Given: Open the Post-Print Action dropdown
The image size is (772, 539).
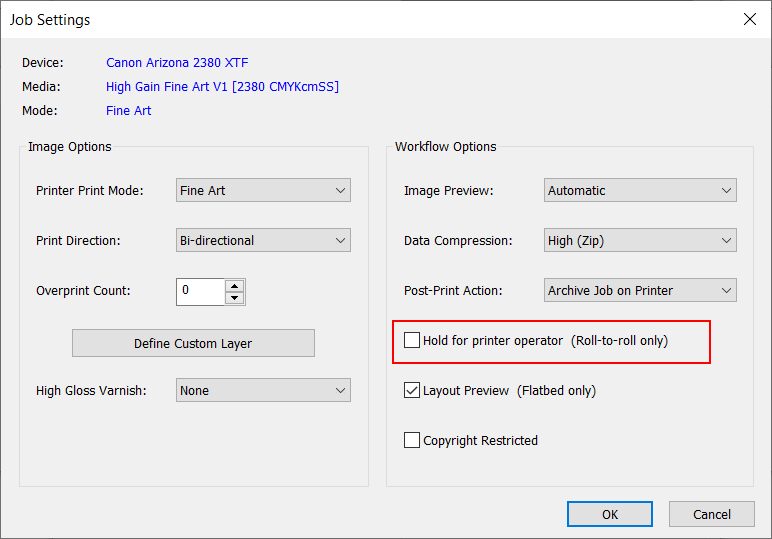Looking at the screenshot, I should tap(640, 290).
